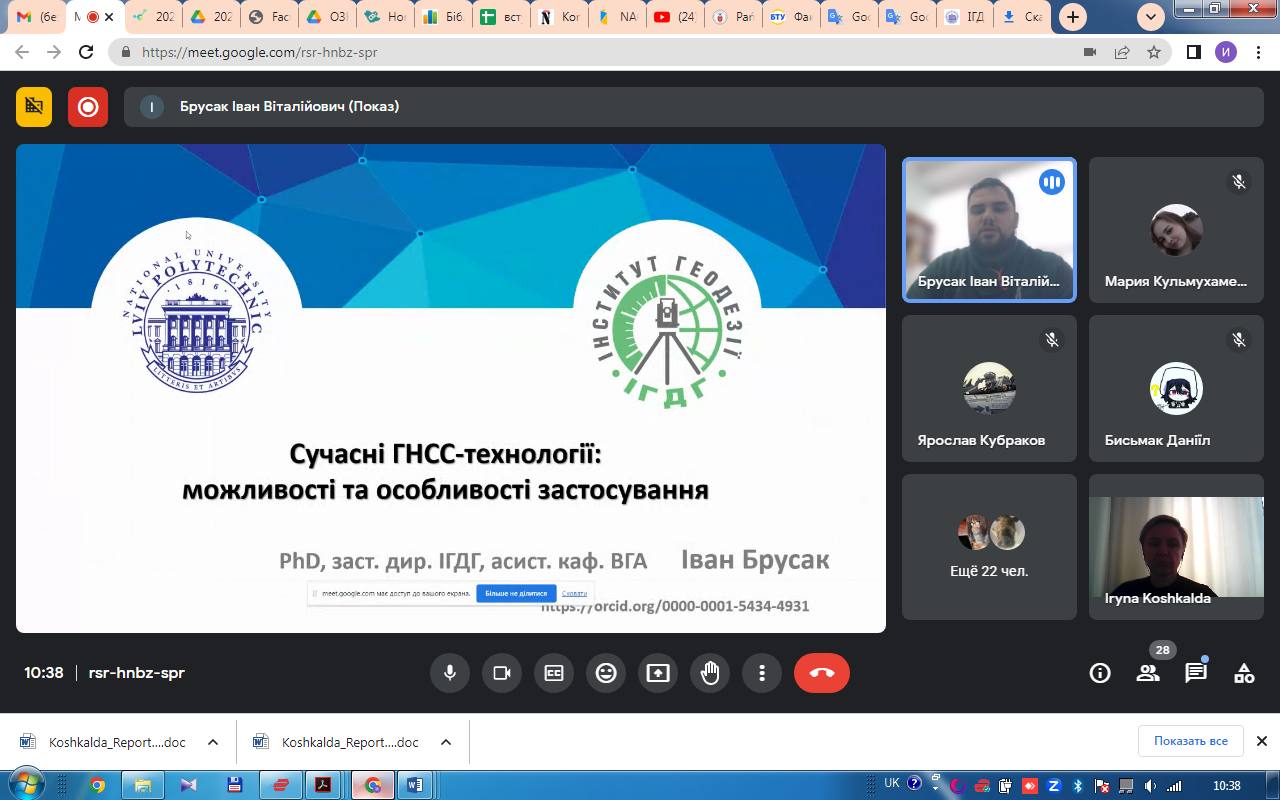Viewport: 1280px width, 800px height.
Task: Click muted mic icon on Мария Кульмухаме tile
Action: (x=1239, y=182)
